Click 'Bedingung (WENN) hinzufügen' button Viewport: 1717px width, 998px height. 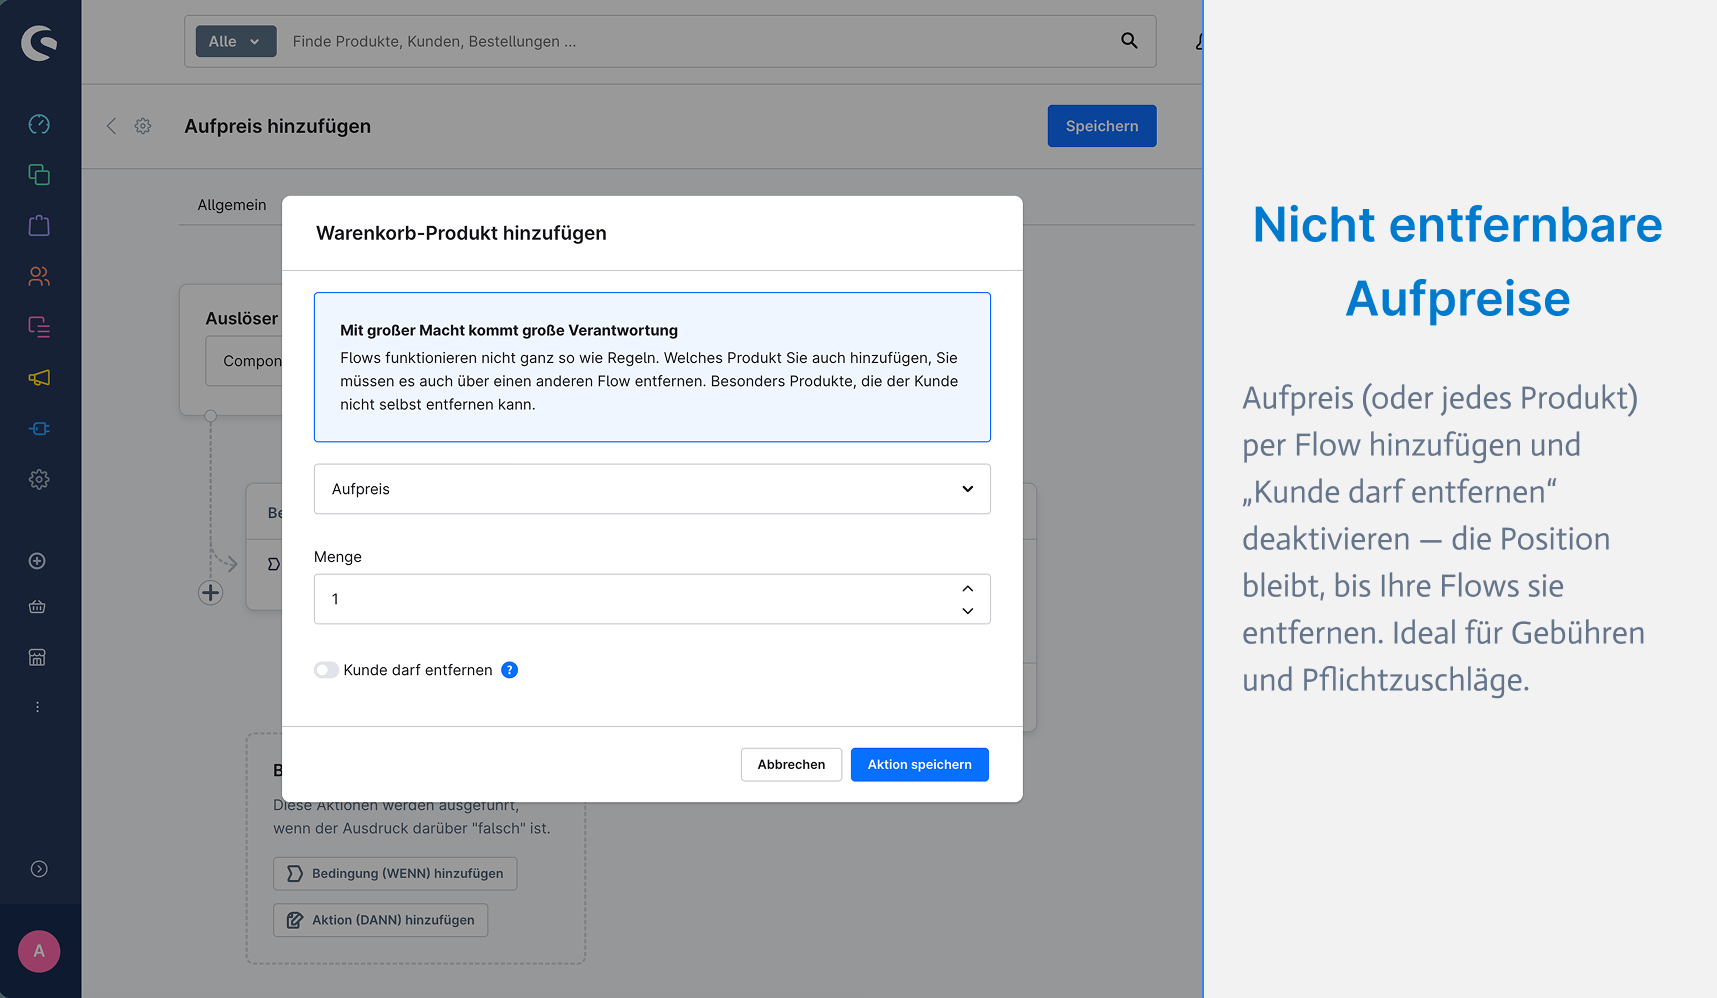[x=395, y=873]
